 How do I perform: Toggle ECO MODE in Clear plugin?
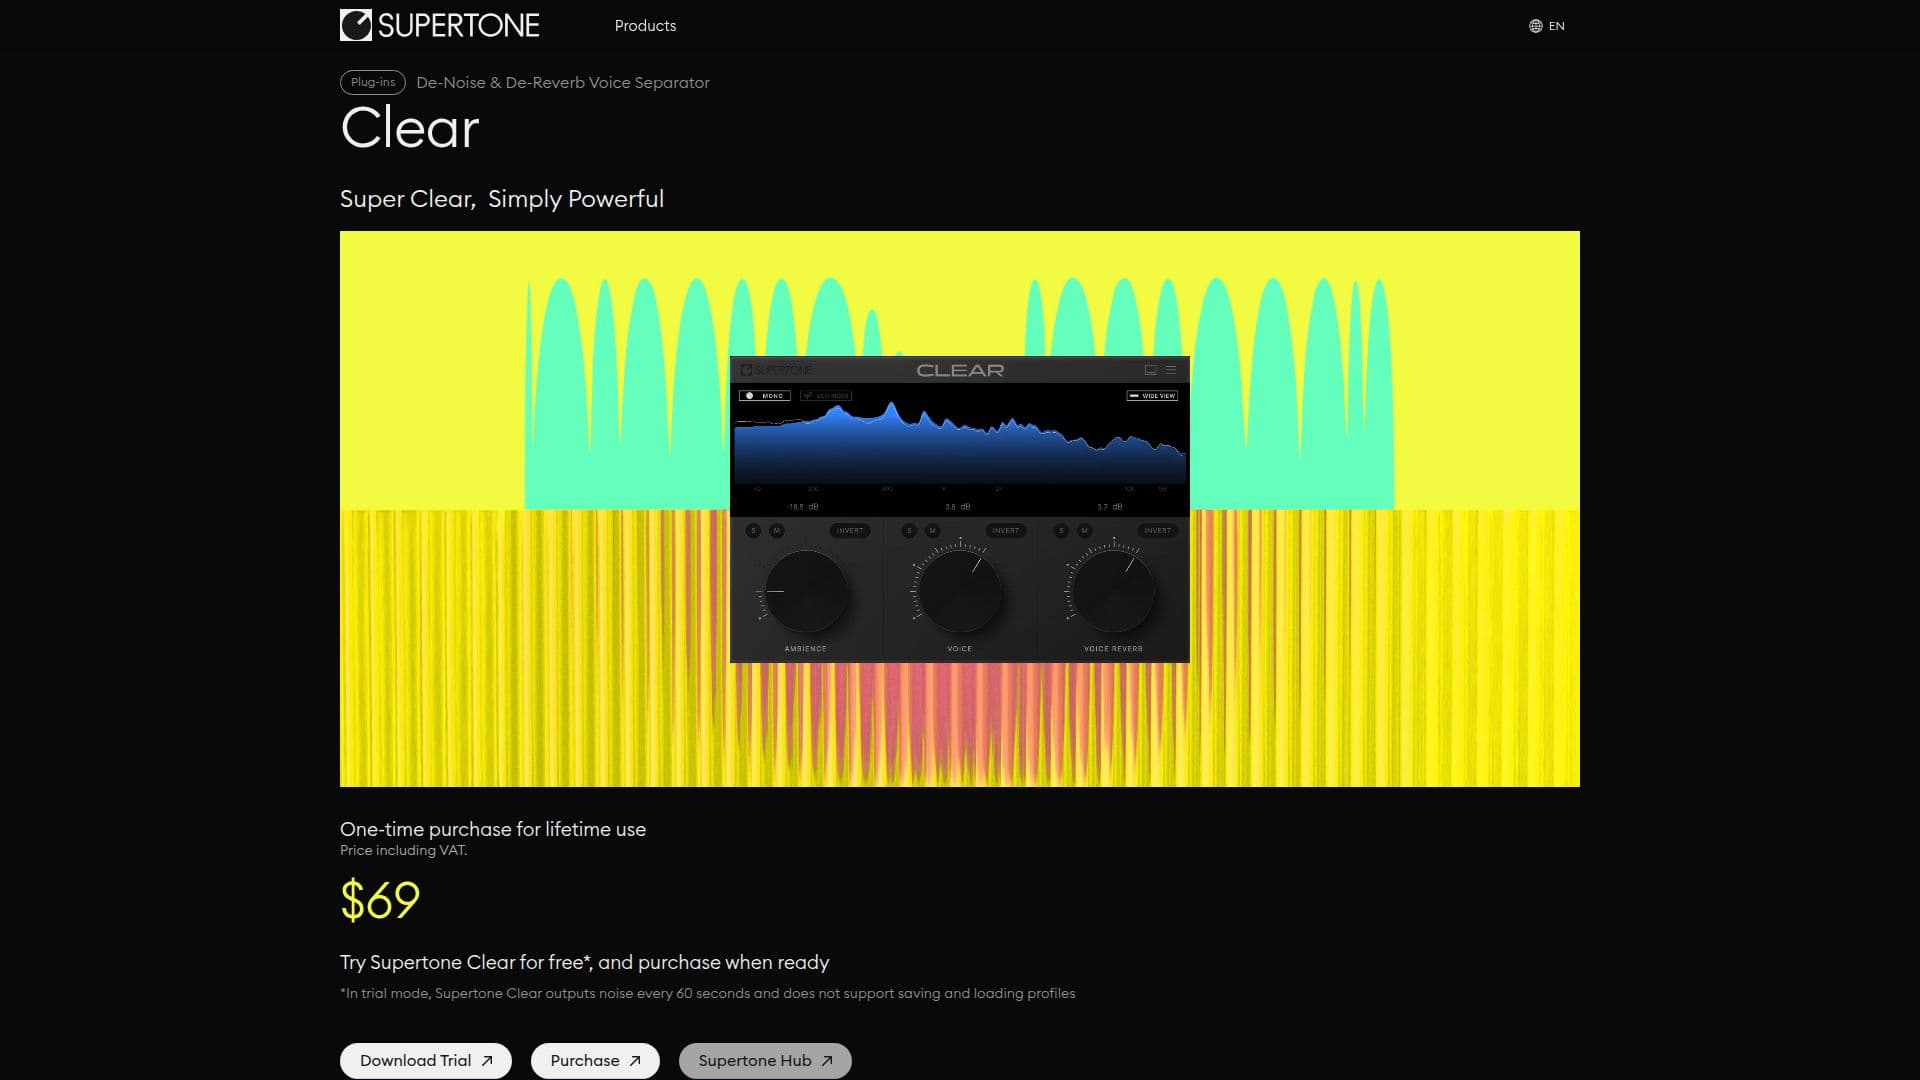coord(826,396)
